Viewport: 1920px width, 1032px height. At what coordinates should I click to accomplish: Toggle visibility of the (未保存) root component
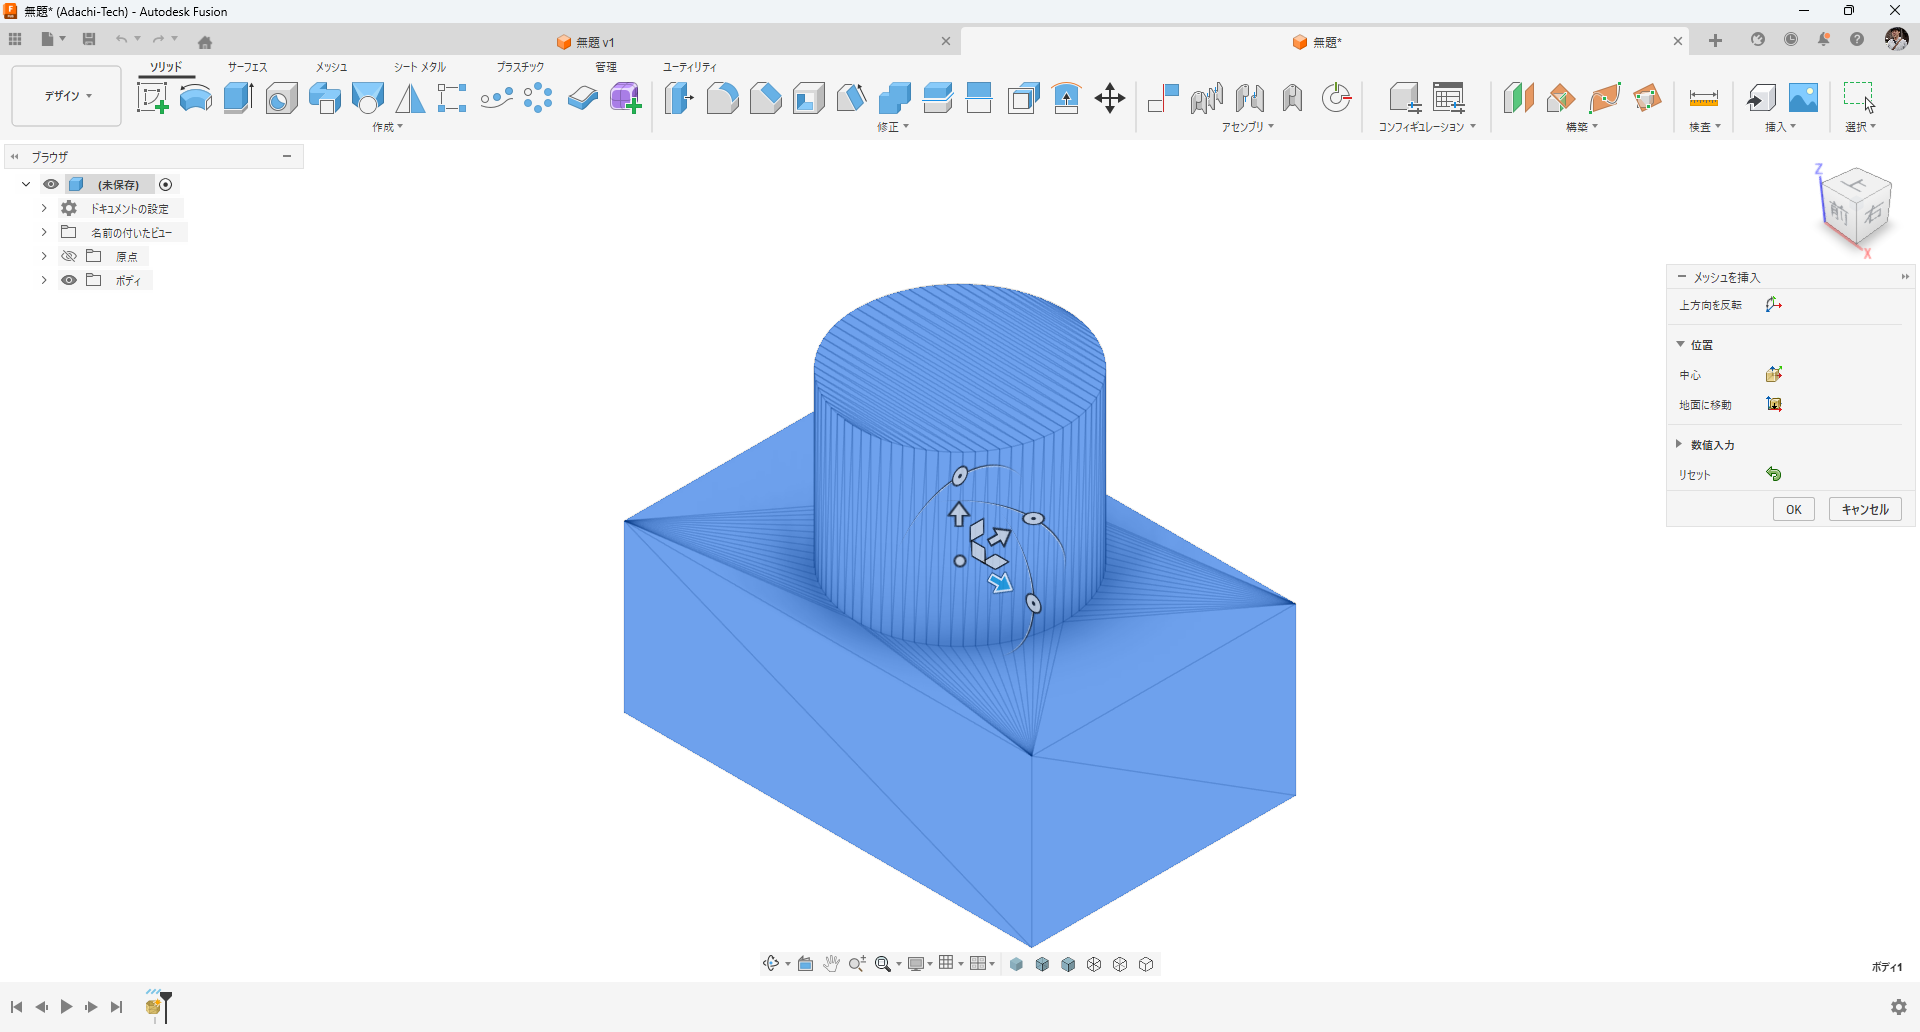click(x=51, y=184)
